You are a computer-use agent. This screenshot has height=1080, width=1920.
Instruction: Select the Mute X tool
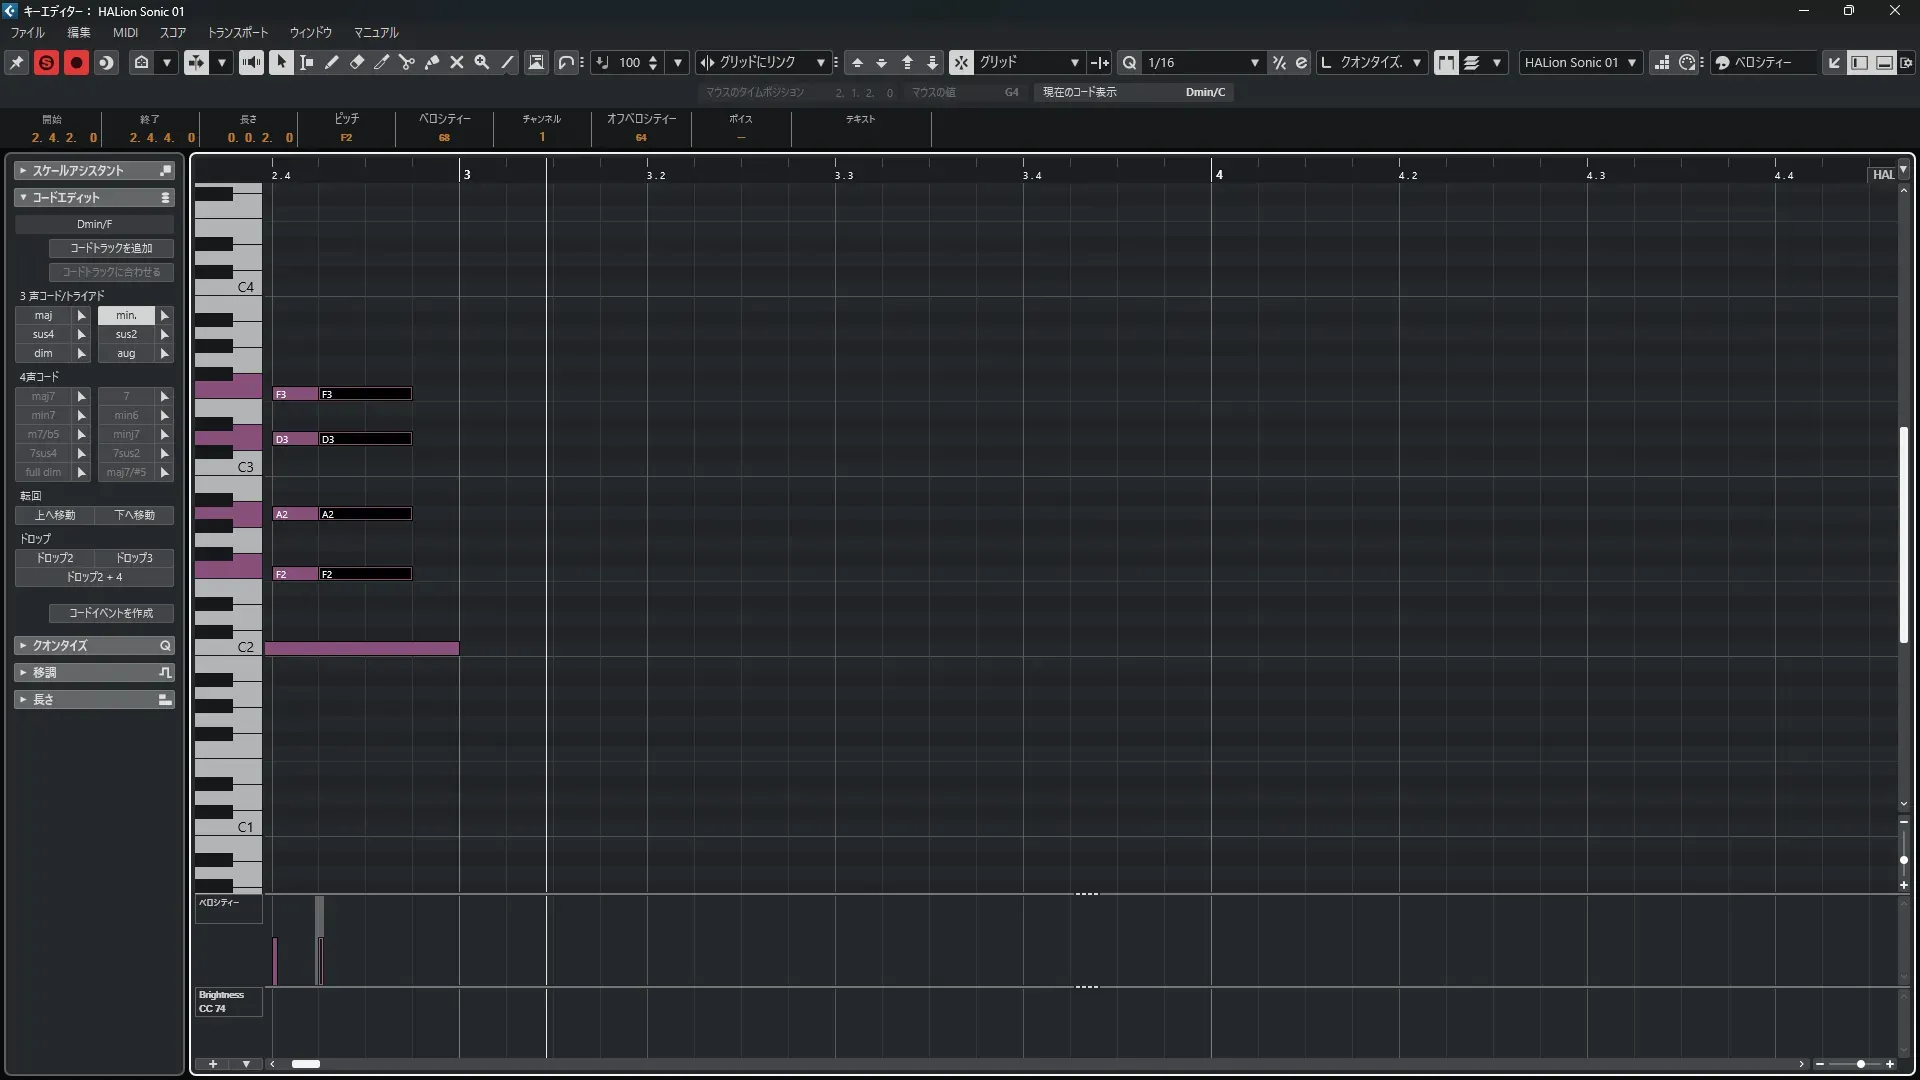[x=456, y=62]
